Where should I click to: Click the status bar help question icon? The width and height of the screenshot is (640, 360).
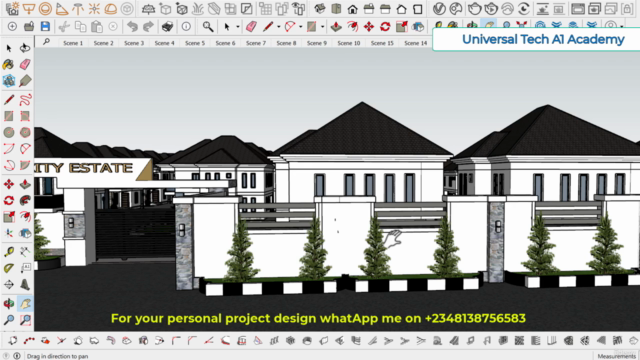(7, 356)
